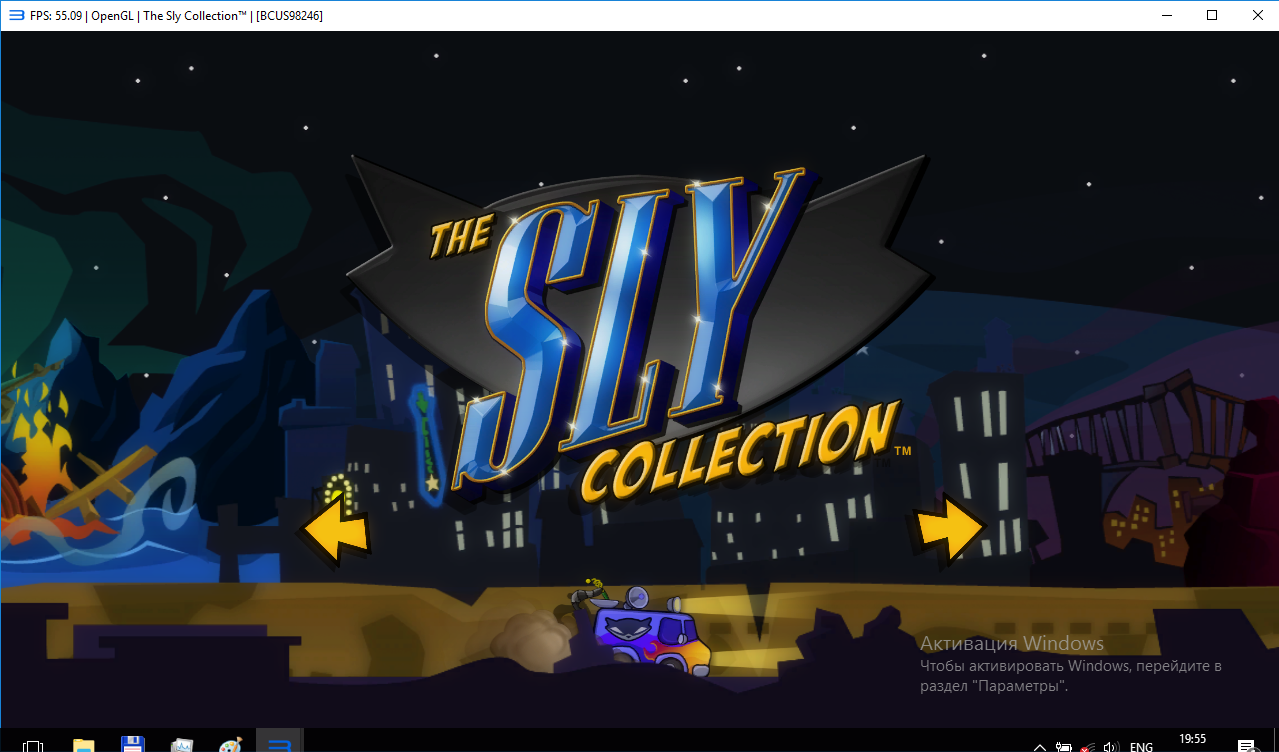Minimize the RPCS3 game window
1279x752 pixels.
pos(1166,15)
